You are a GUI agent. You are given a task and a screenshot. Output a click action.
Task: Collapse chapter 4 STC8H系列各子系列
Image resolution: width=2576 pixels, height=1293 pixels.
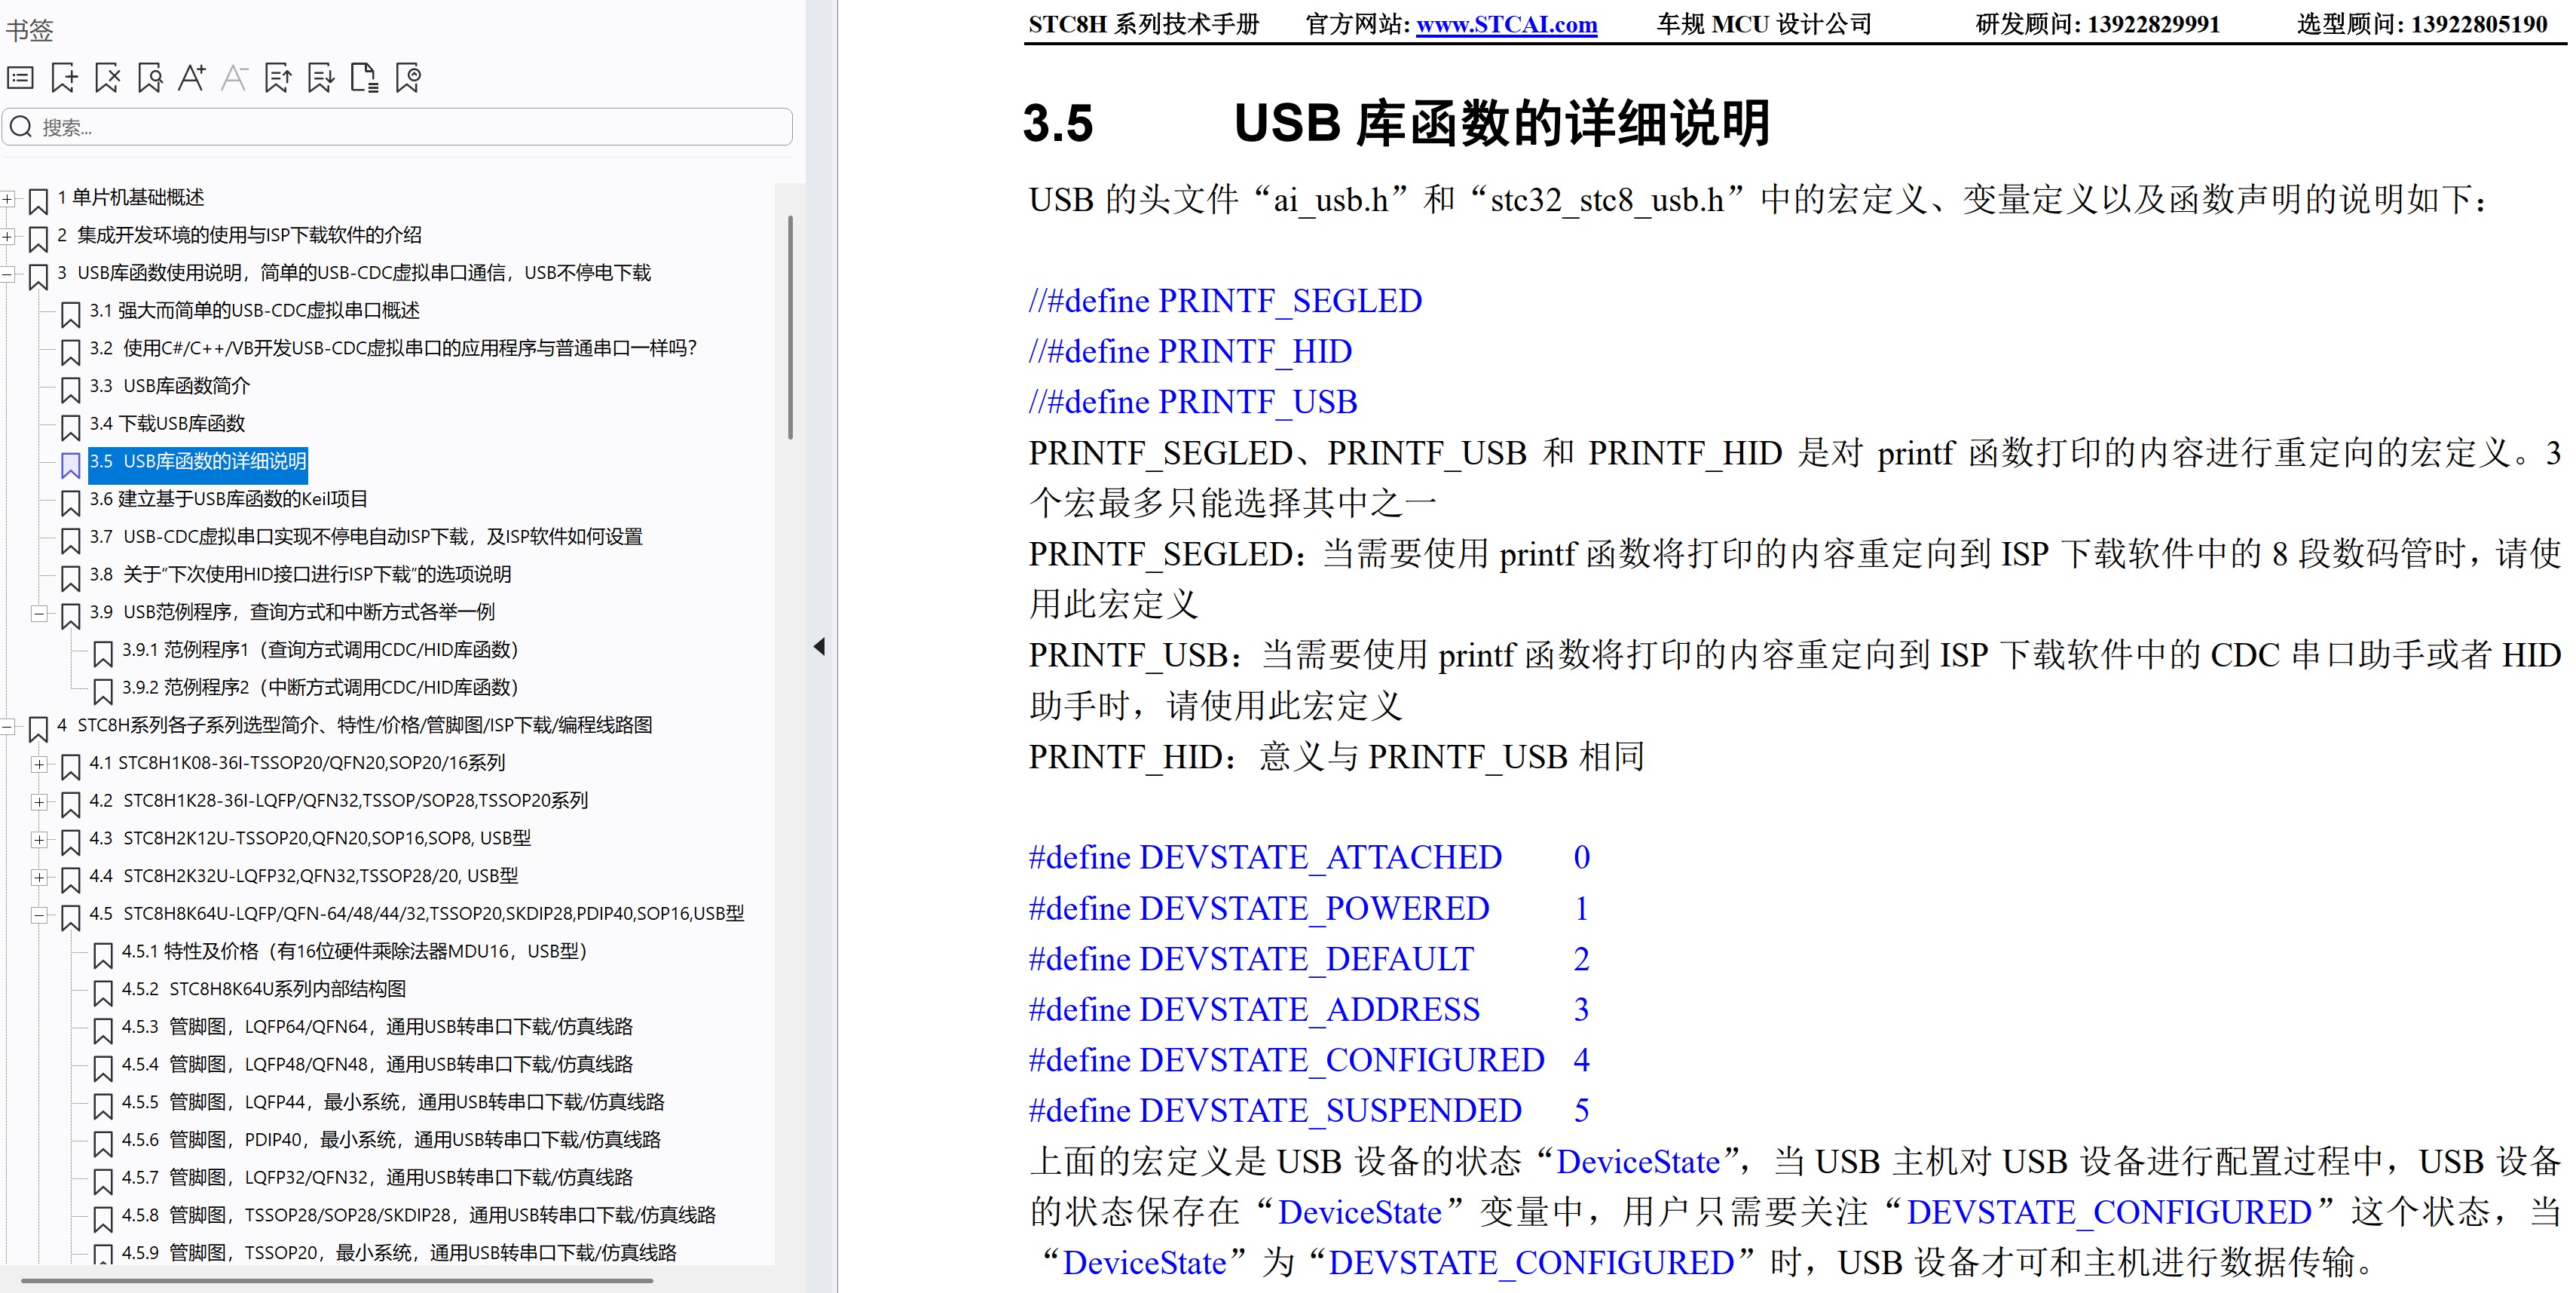point(7,727)
